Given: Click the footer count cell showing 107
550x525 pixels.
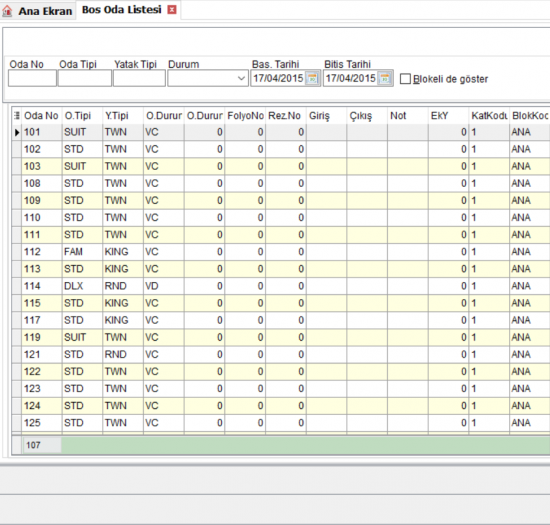Looking at the screenshot, I should pyautogui.click(x=42, y=445).
